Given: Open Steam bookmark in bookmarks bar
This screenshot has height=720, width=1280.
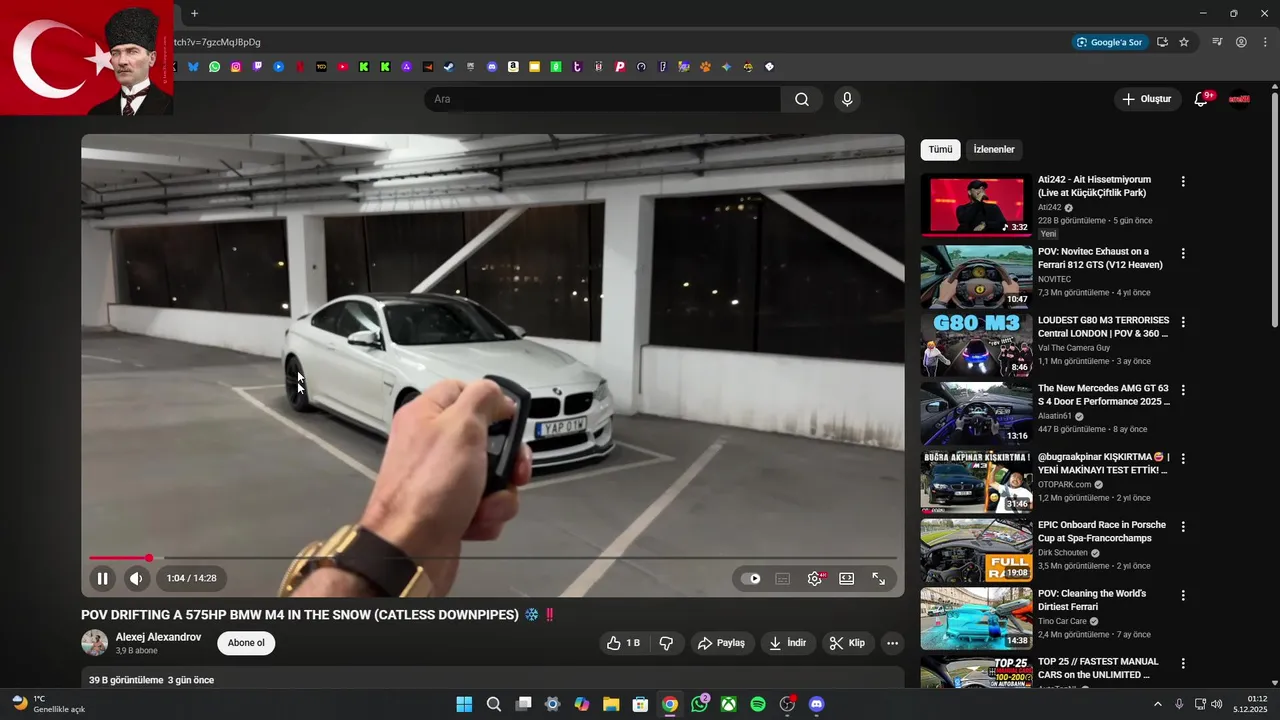Looking at the screenshot, I should (x=449, y=67).
